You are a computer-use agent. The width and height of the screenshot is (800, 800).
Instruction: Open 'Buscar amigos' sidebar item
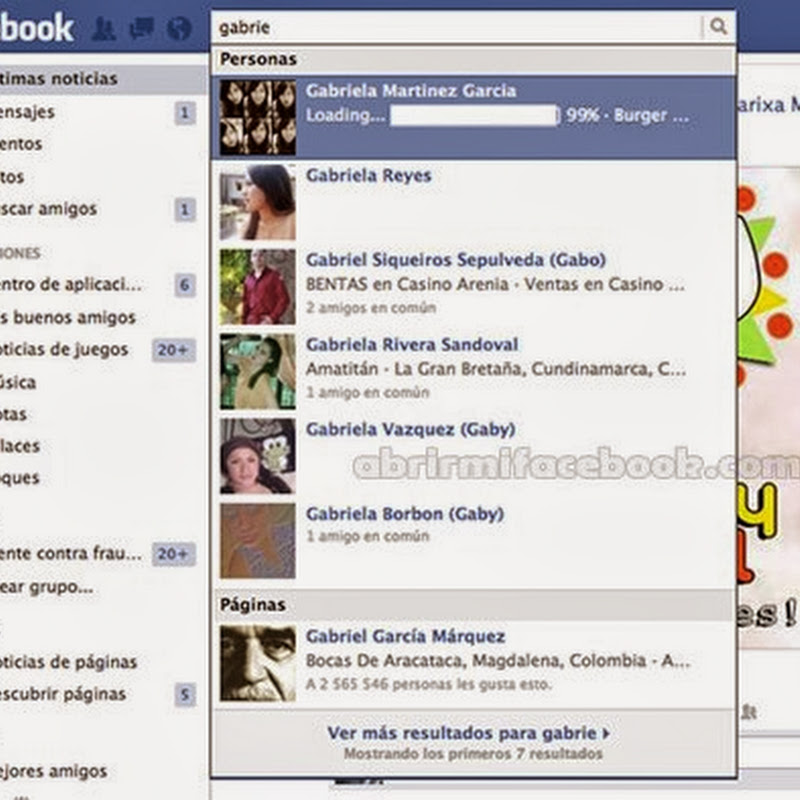[x=48, y=209]
